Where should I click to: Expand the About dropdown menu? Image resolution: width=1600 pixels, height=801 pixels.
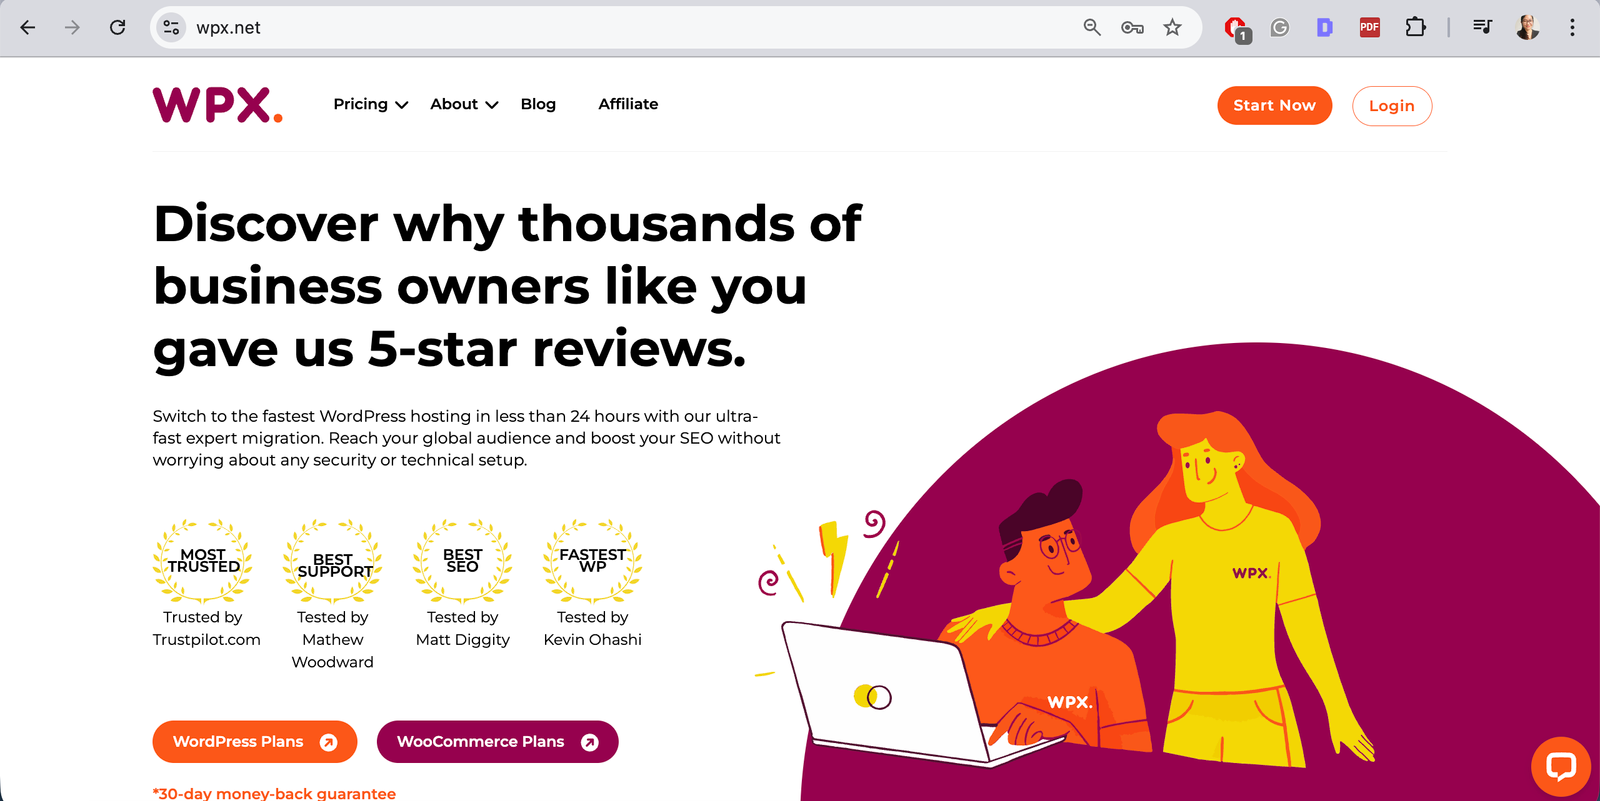pos(464,104)
